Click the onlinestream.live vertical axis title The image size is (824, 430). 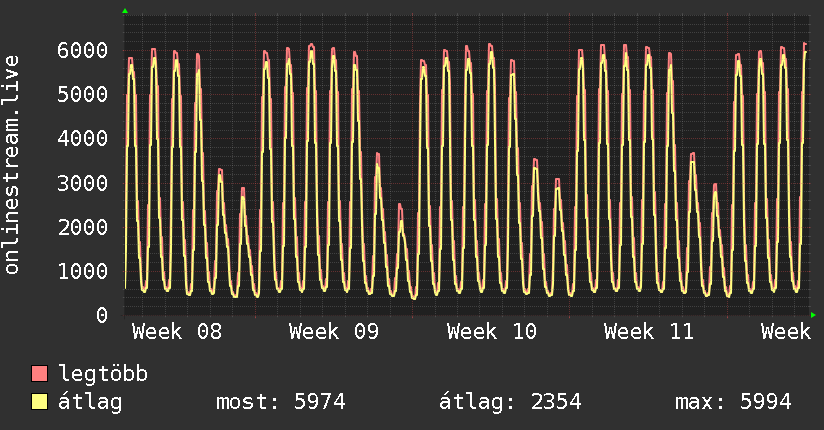point(11,165)
